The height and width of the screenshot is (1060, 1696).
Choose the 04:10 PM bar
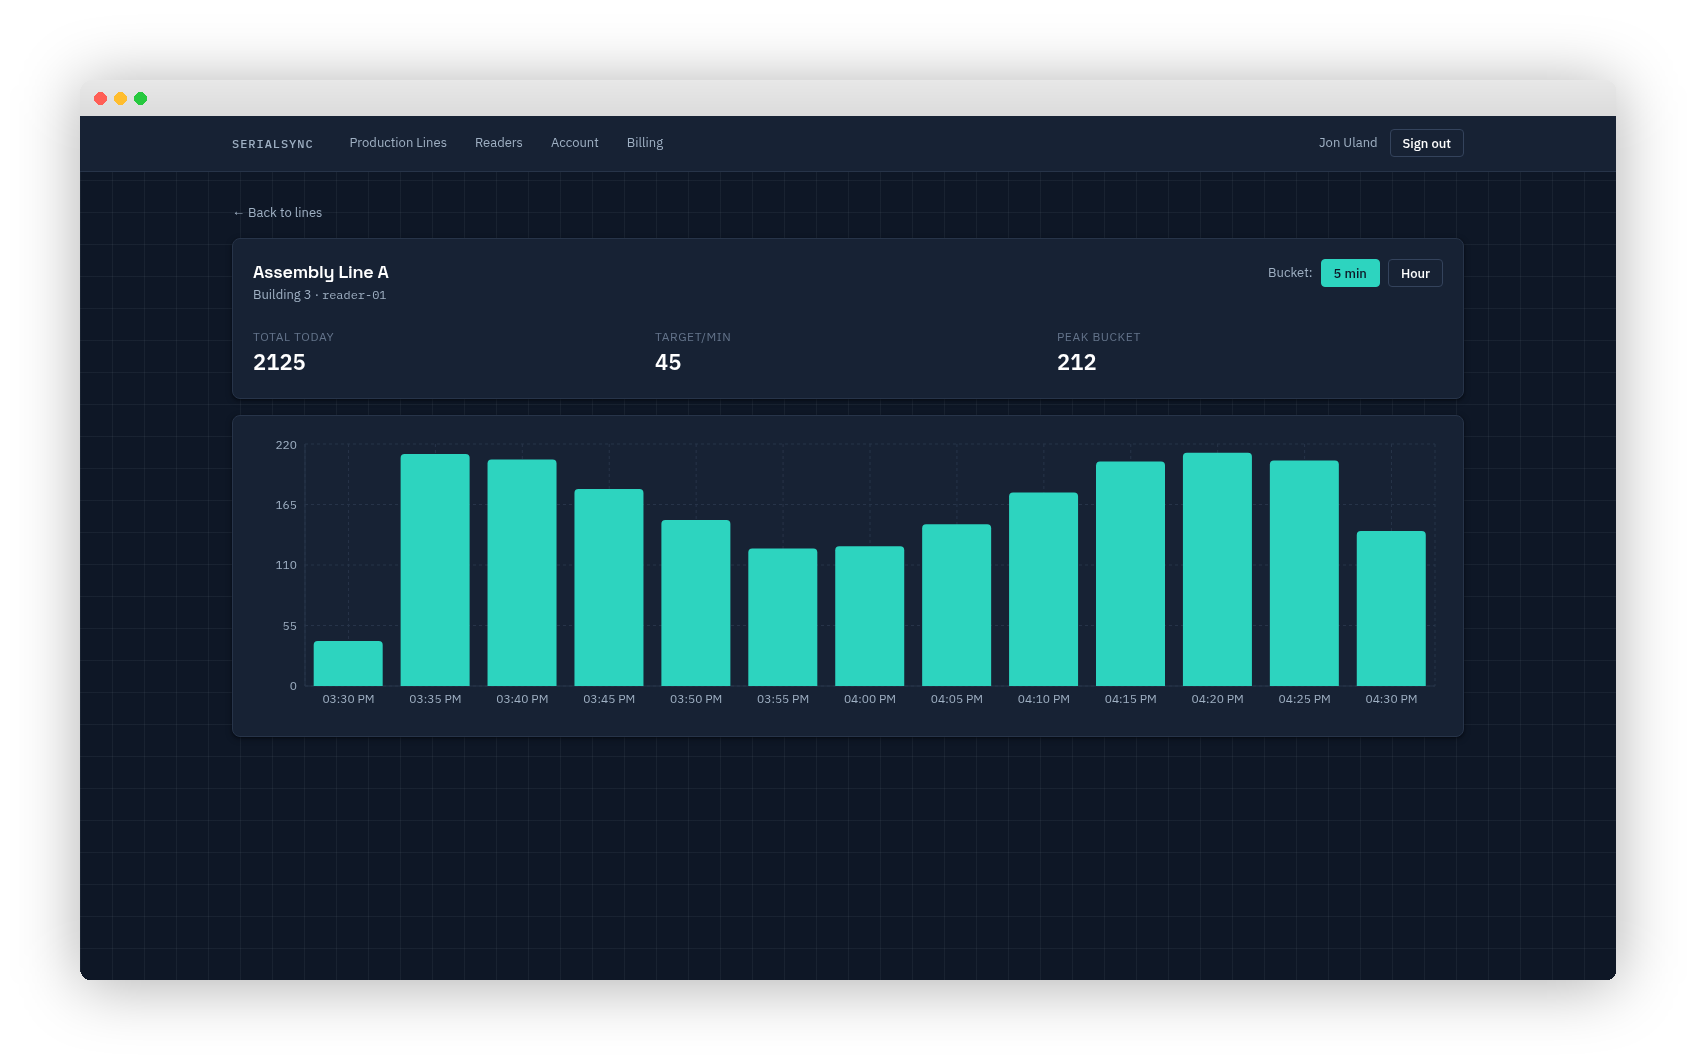1044,589
